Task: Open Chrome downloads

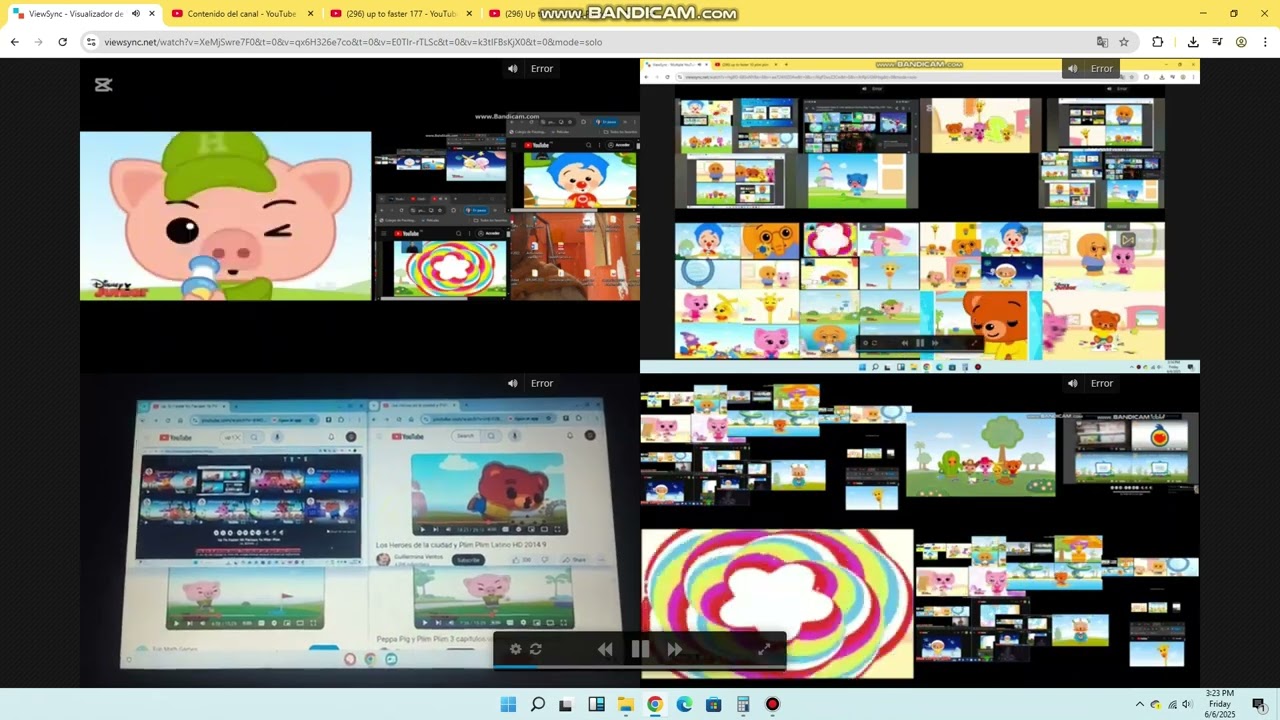Action: click(1193, 42)
